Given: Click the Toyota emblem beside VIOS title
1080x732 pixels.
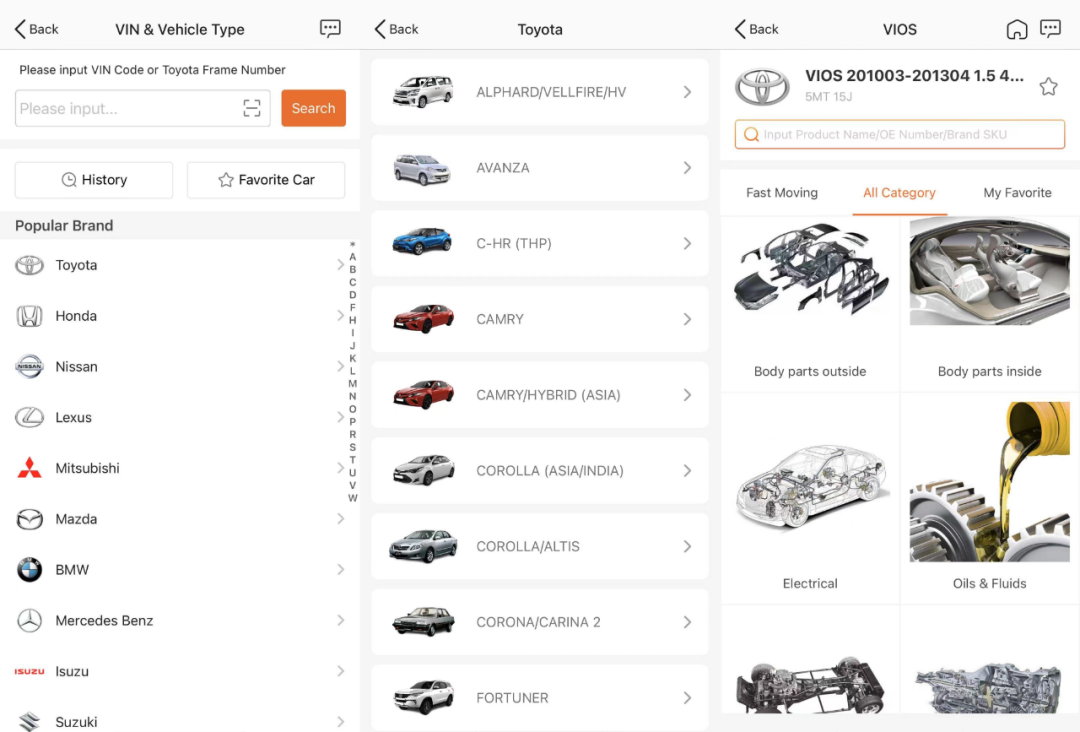Looking at the screenshot, I should [762, 87].
